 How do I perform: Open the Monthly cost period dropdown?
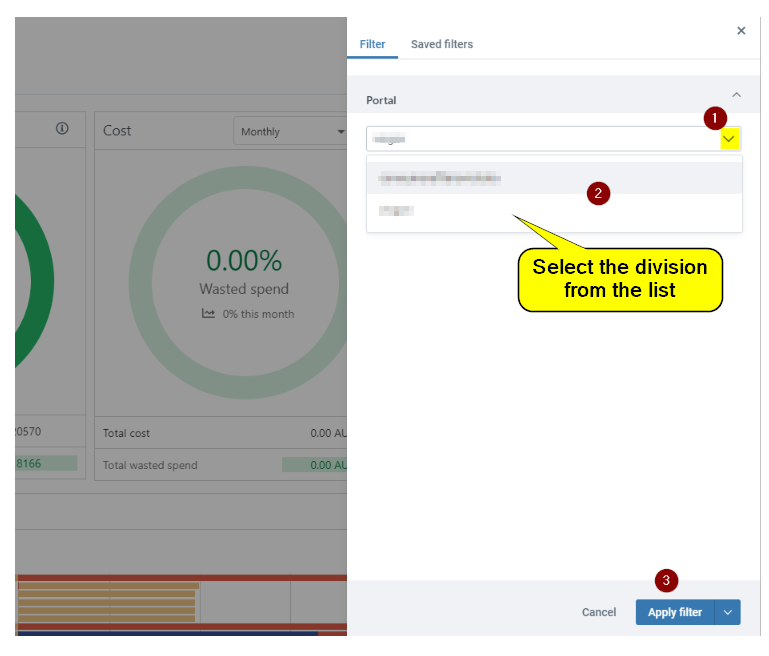click(290, 131)
